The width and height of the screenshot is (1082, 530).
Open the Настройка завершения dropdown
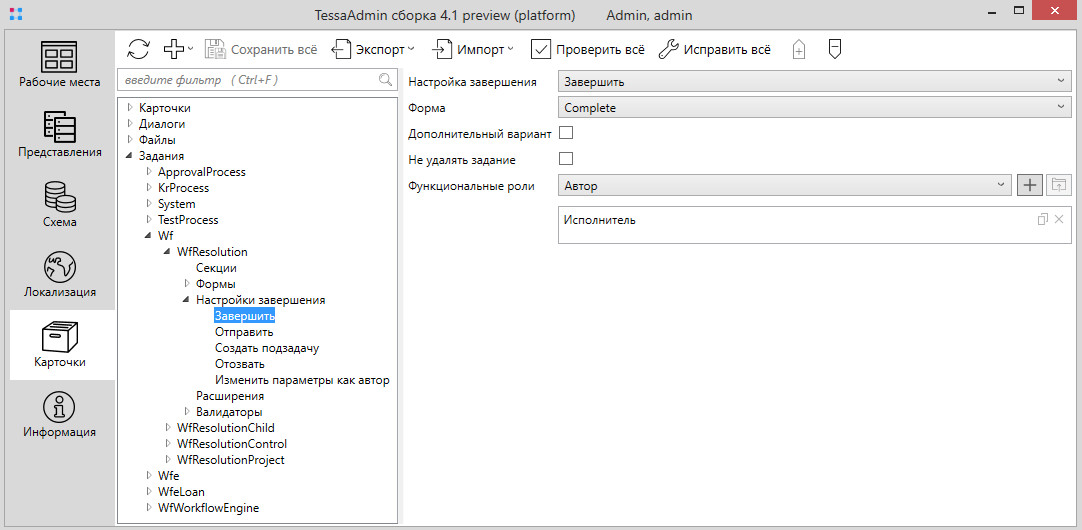(814, 82)
